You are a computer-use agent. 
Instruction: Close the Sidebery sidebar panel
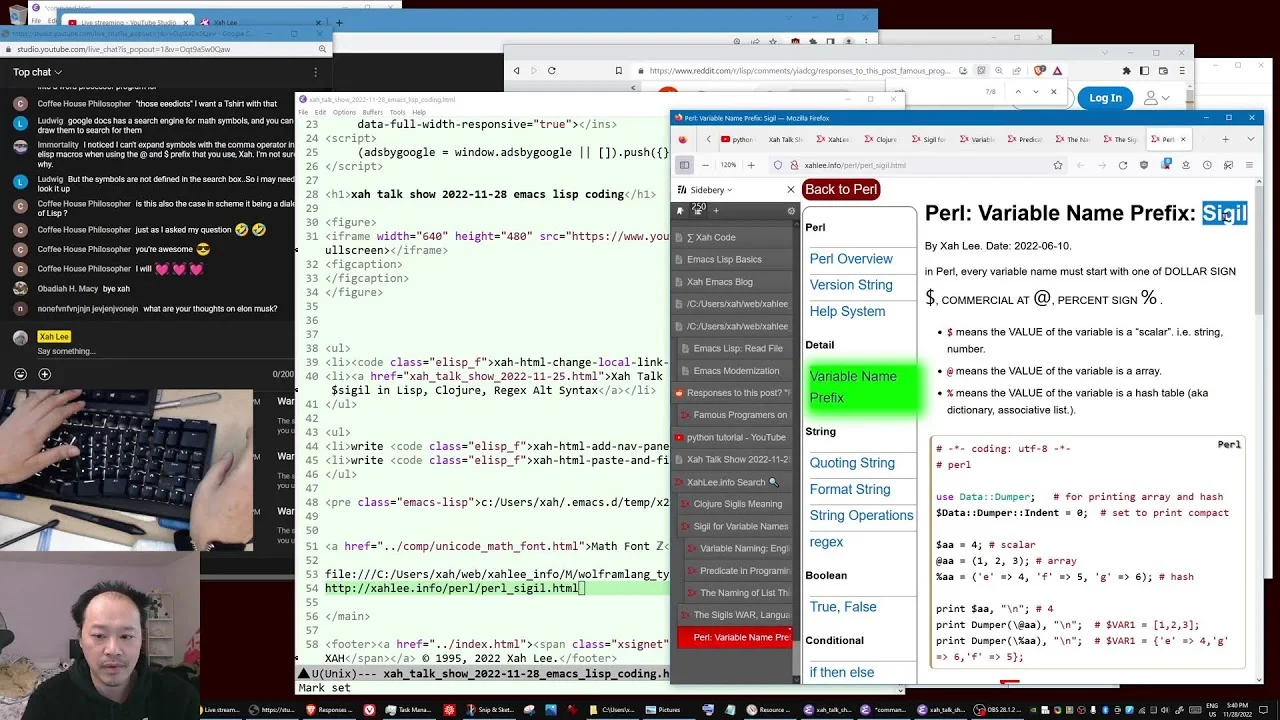[790, 189]
